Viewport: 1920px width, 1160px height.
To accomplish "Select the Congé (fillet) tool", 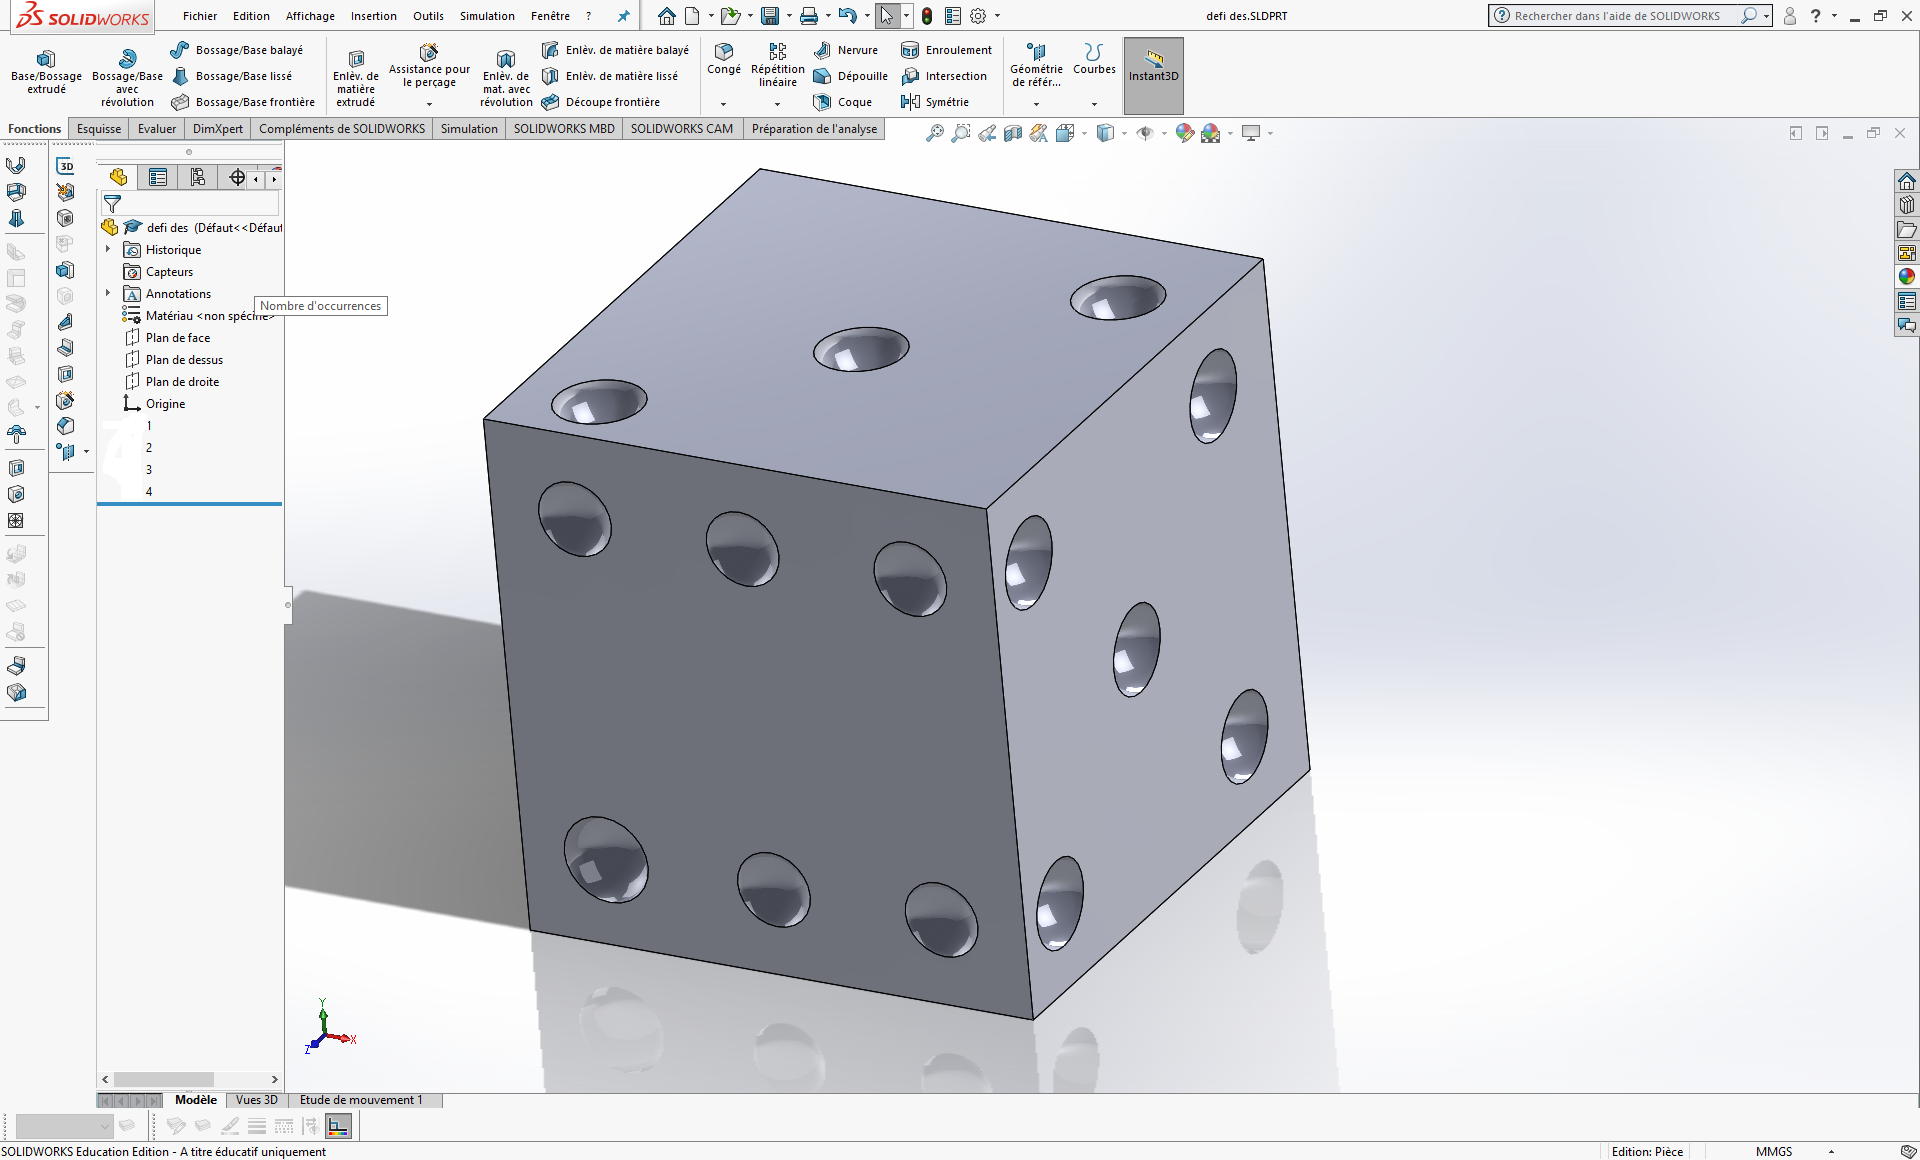I will click(724, 62).
